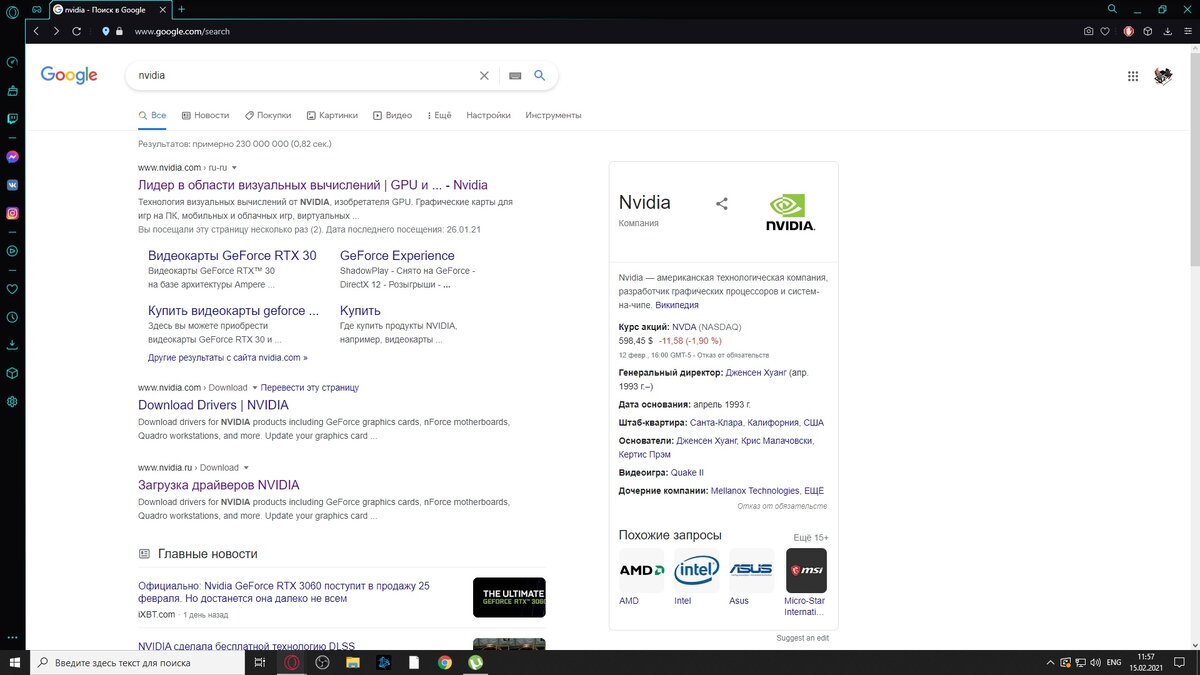This screenshot has width=1200, height=675.
Task: Take a snapshot with camera icon
Action: point(1088,31)
